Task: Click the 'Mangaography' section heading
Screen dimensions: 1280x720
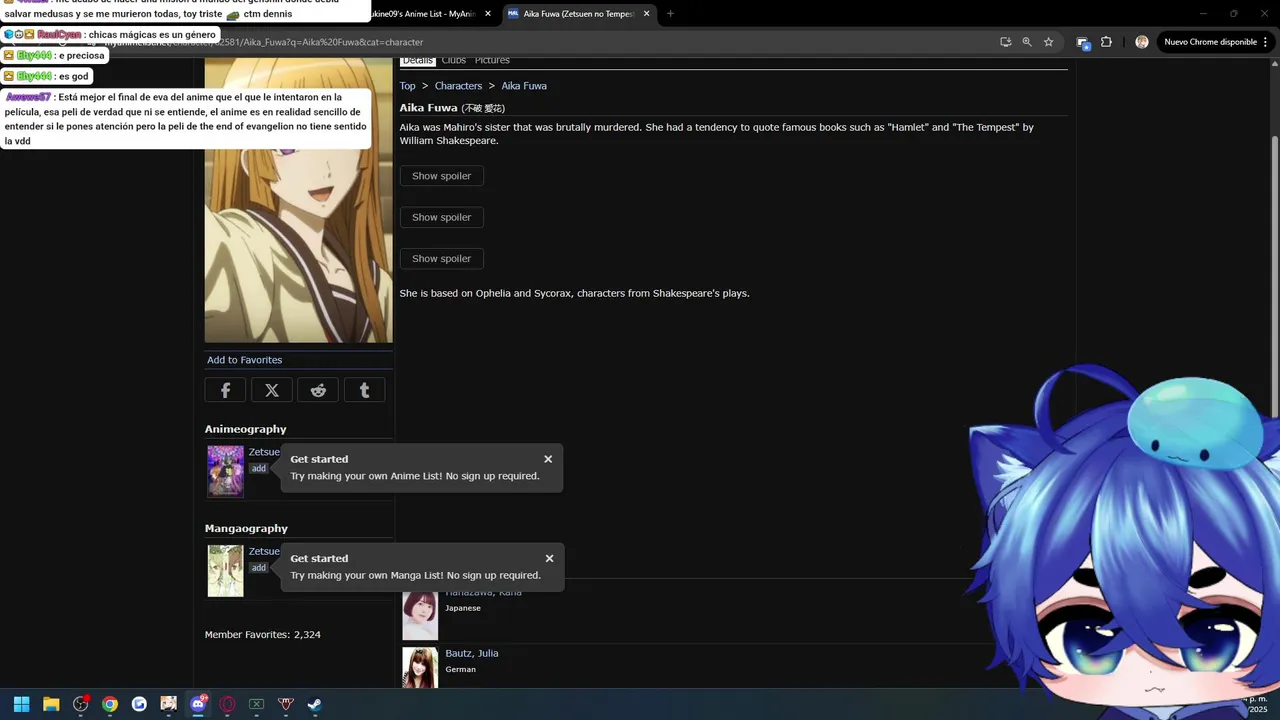Action: click(246, 528)
